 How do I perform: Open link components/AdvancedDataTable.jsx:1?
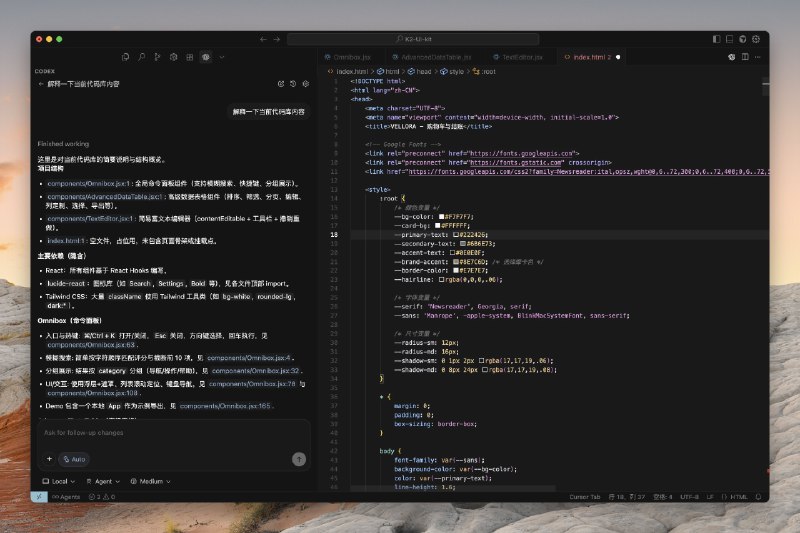tap(105, 197)
